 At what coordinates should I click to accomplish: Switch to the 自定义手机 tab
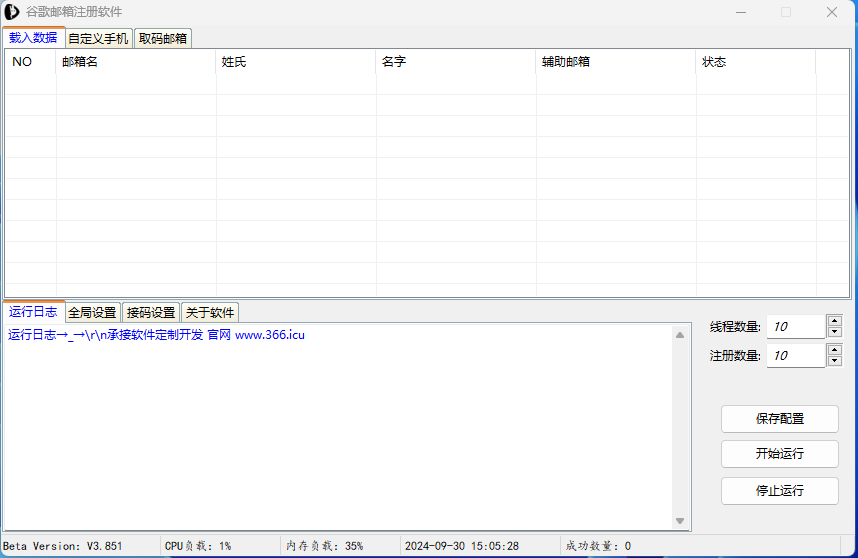pos(98,39)
